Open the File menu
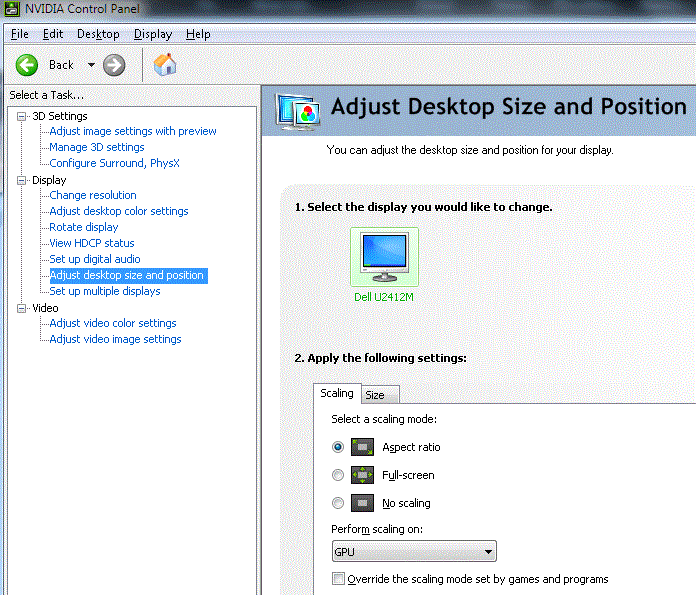Viewport: 696px width, 595px height. click(20, 34)
